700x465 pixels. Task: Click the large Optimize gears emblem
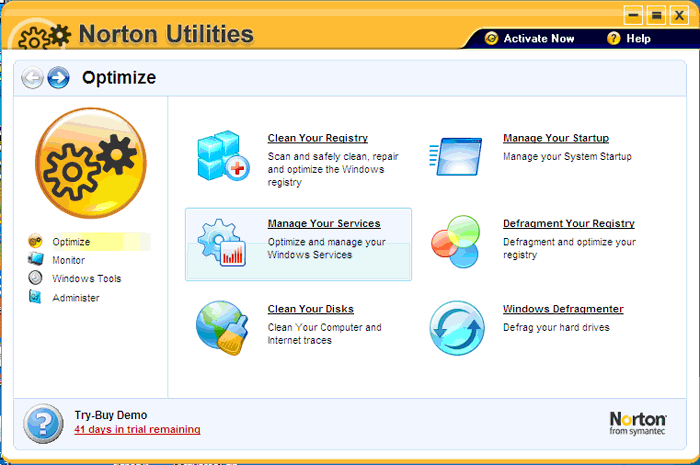pyautogui.click(x=91, y=163)
